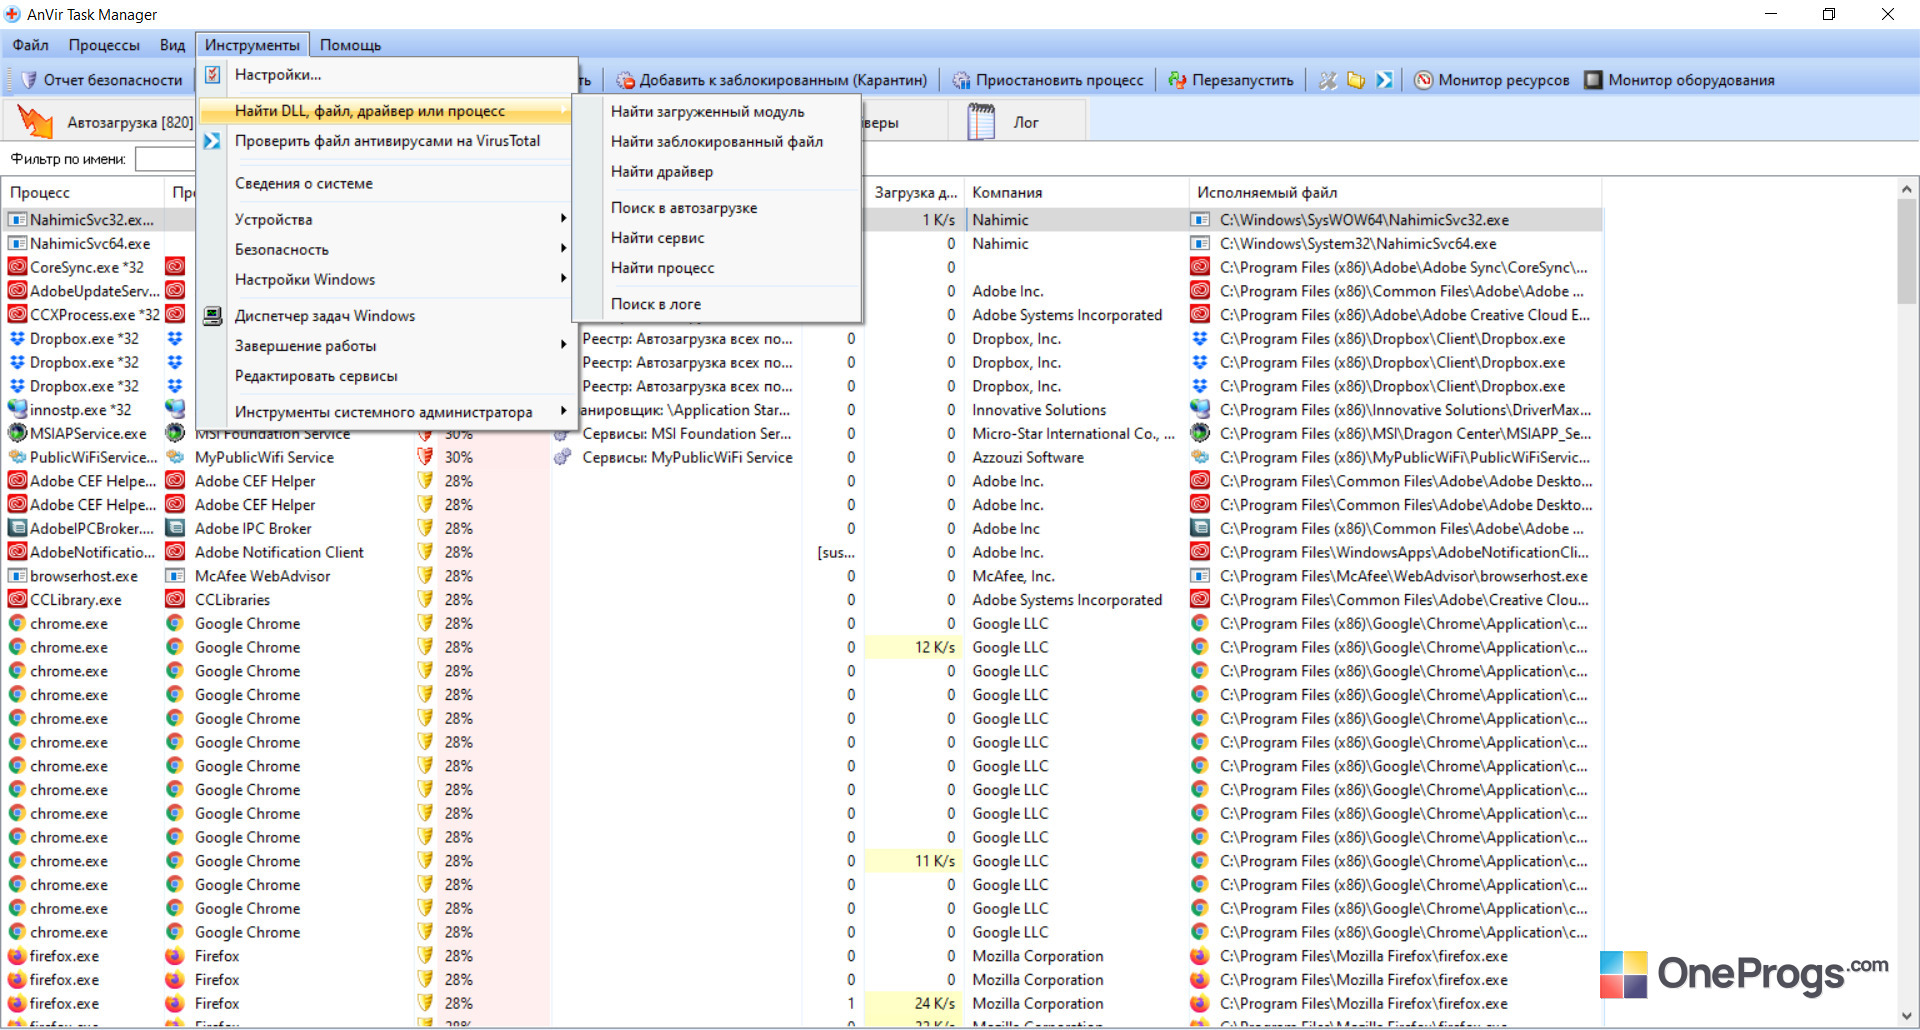Click the shield icon of Отчет безопасности

click(x=28, y=81)
